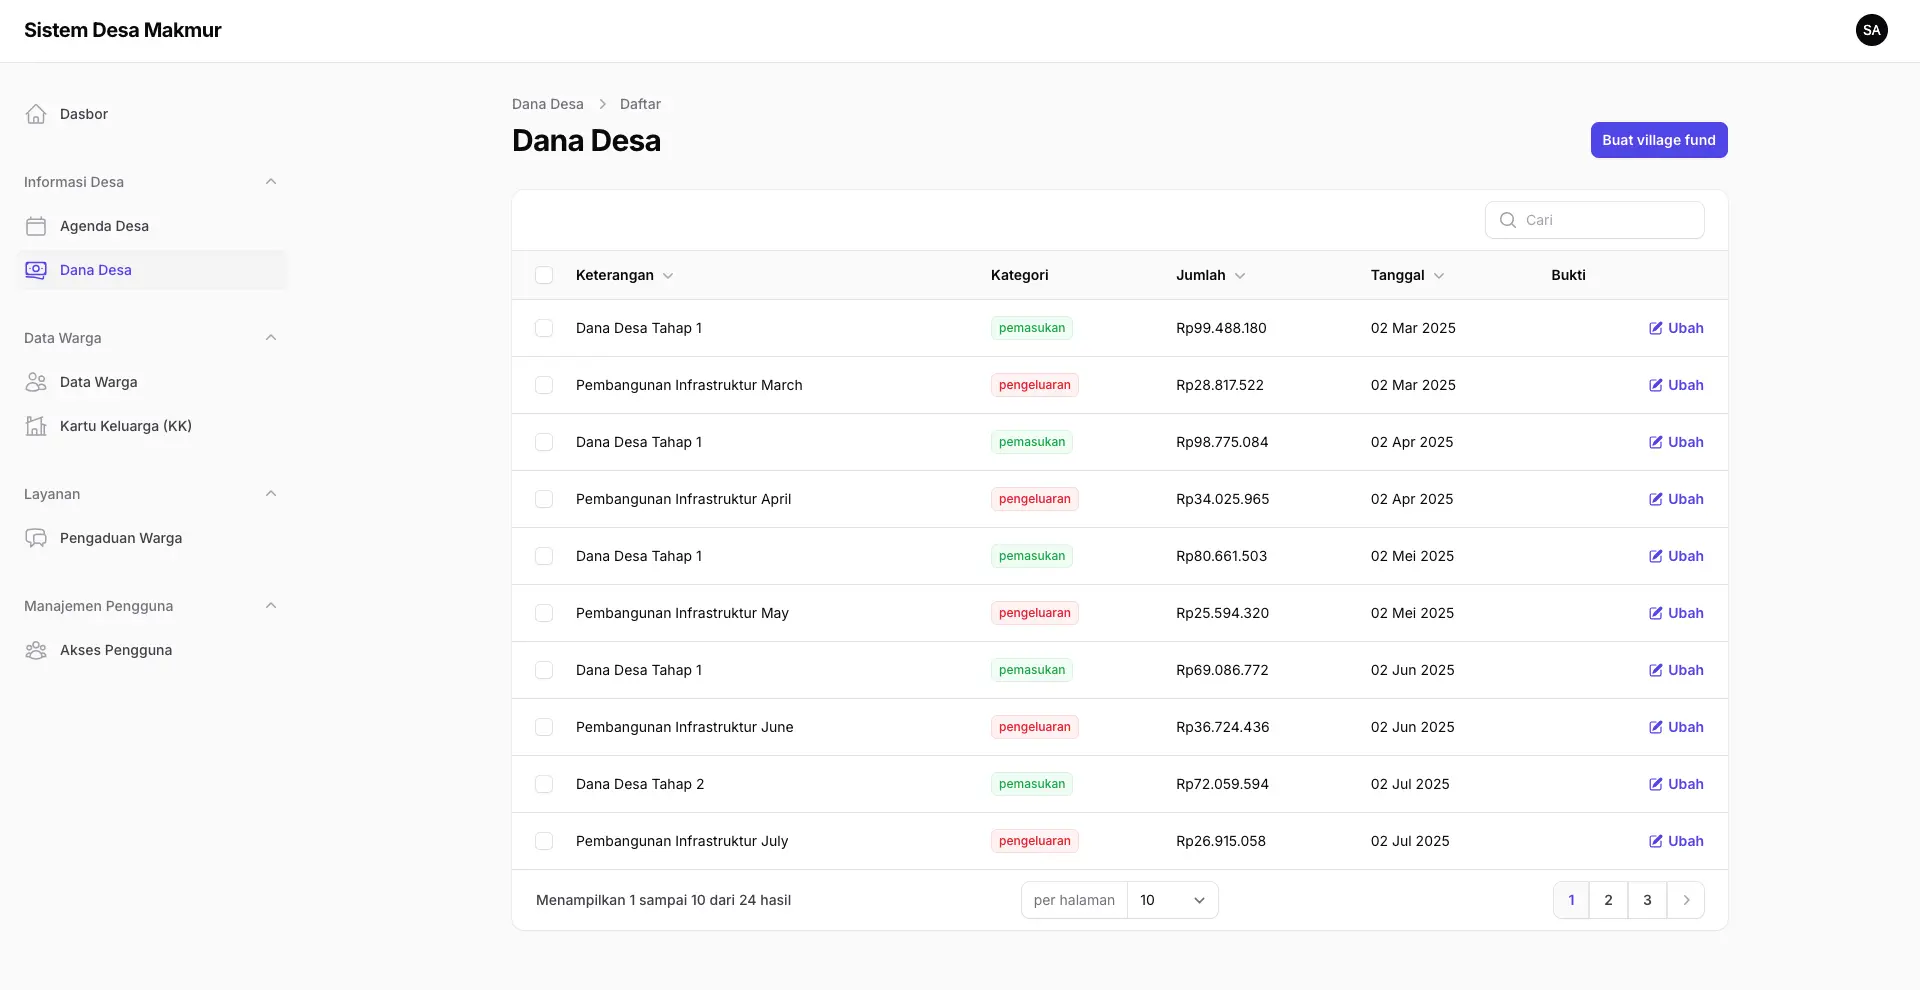This screenshot has width=1920, height=990.
Task: Select the Dana Desa Tahap 2 row checkbox
Action: (x=544, y=784)
